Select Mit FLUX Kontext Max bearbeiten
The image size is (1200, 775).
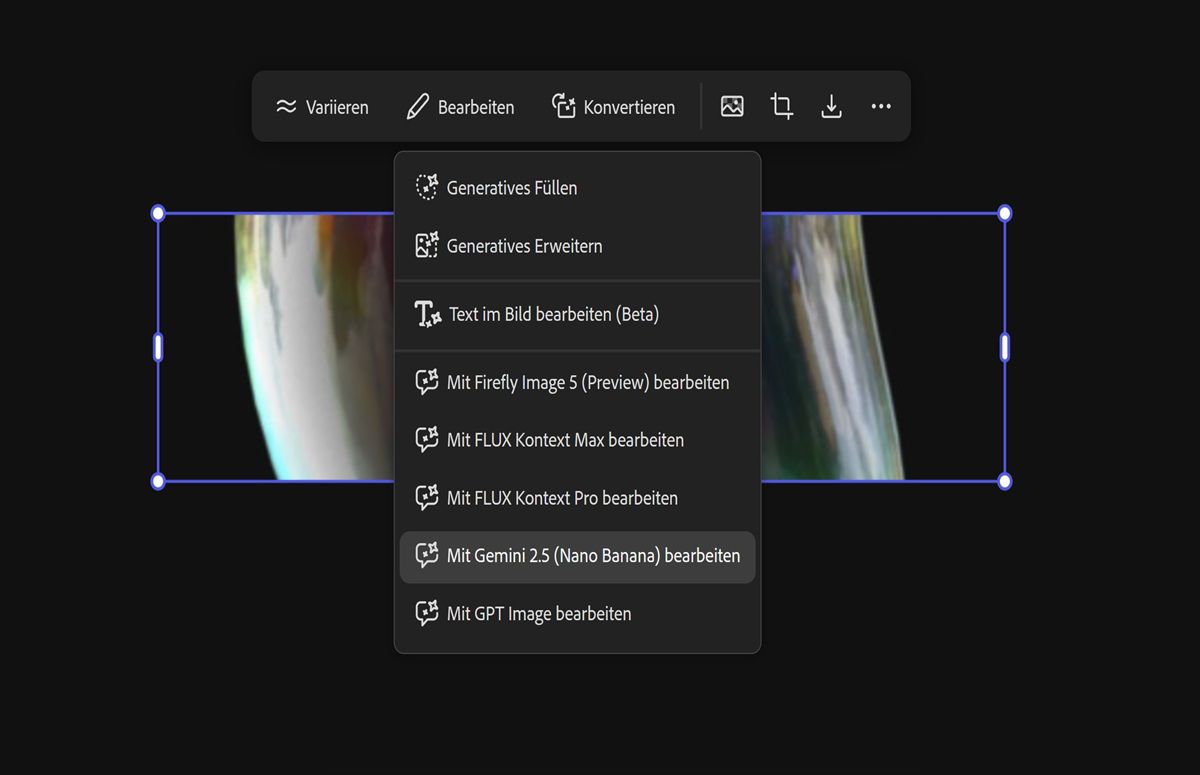[x=577, y=440]
